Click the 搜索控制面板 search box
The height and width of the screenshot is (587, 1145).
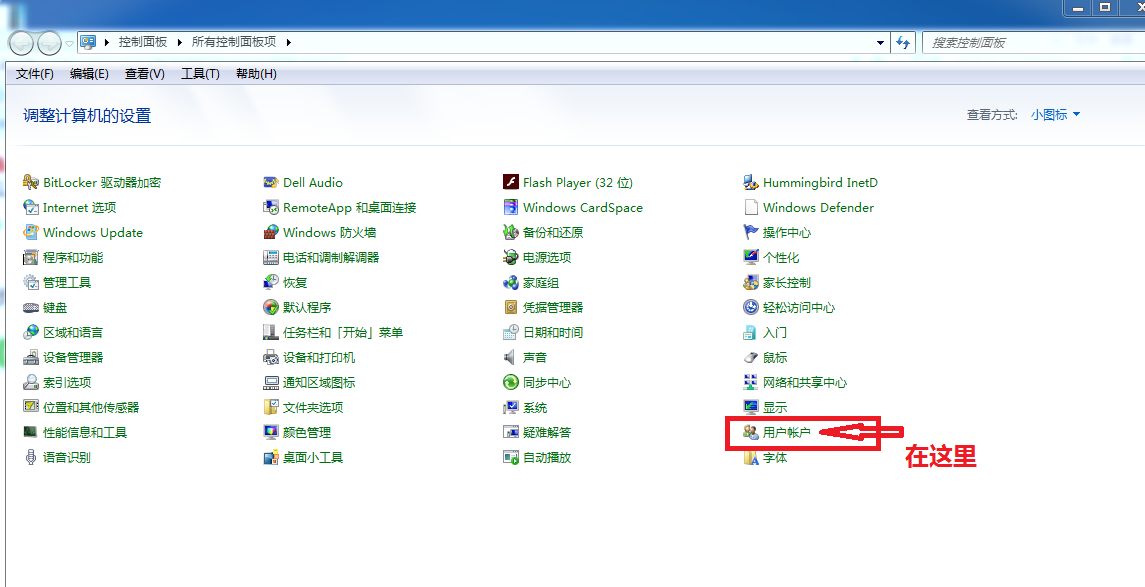pos(1033,42)
